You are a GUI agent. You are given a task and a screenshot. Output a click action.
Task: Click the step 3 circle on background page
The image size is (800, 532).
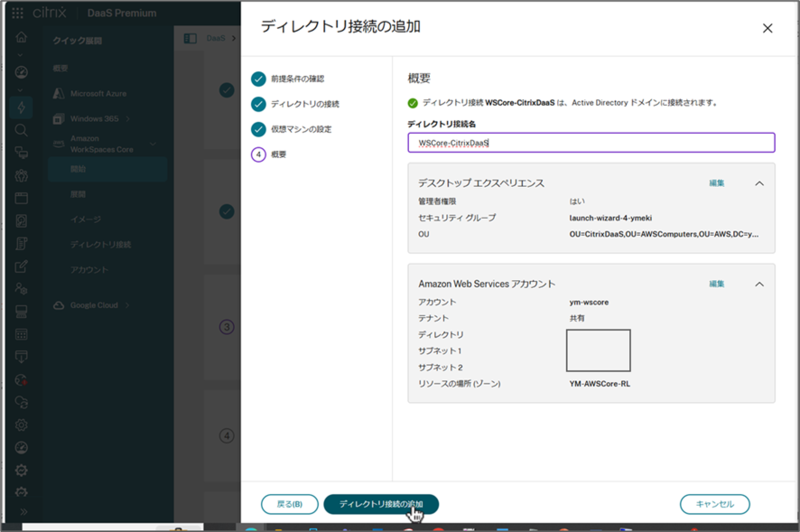tap(227, 327)
